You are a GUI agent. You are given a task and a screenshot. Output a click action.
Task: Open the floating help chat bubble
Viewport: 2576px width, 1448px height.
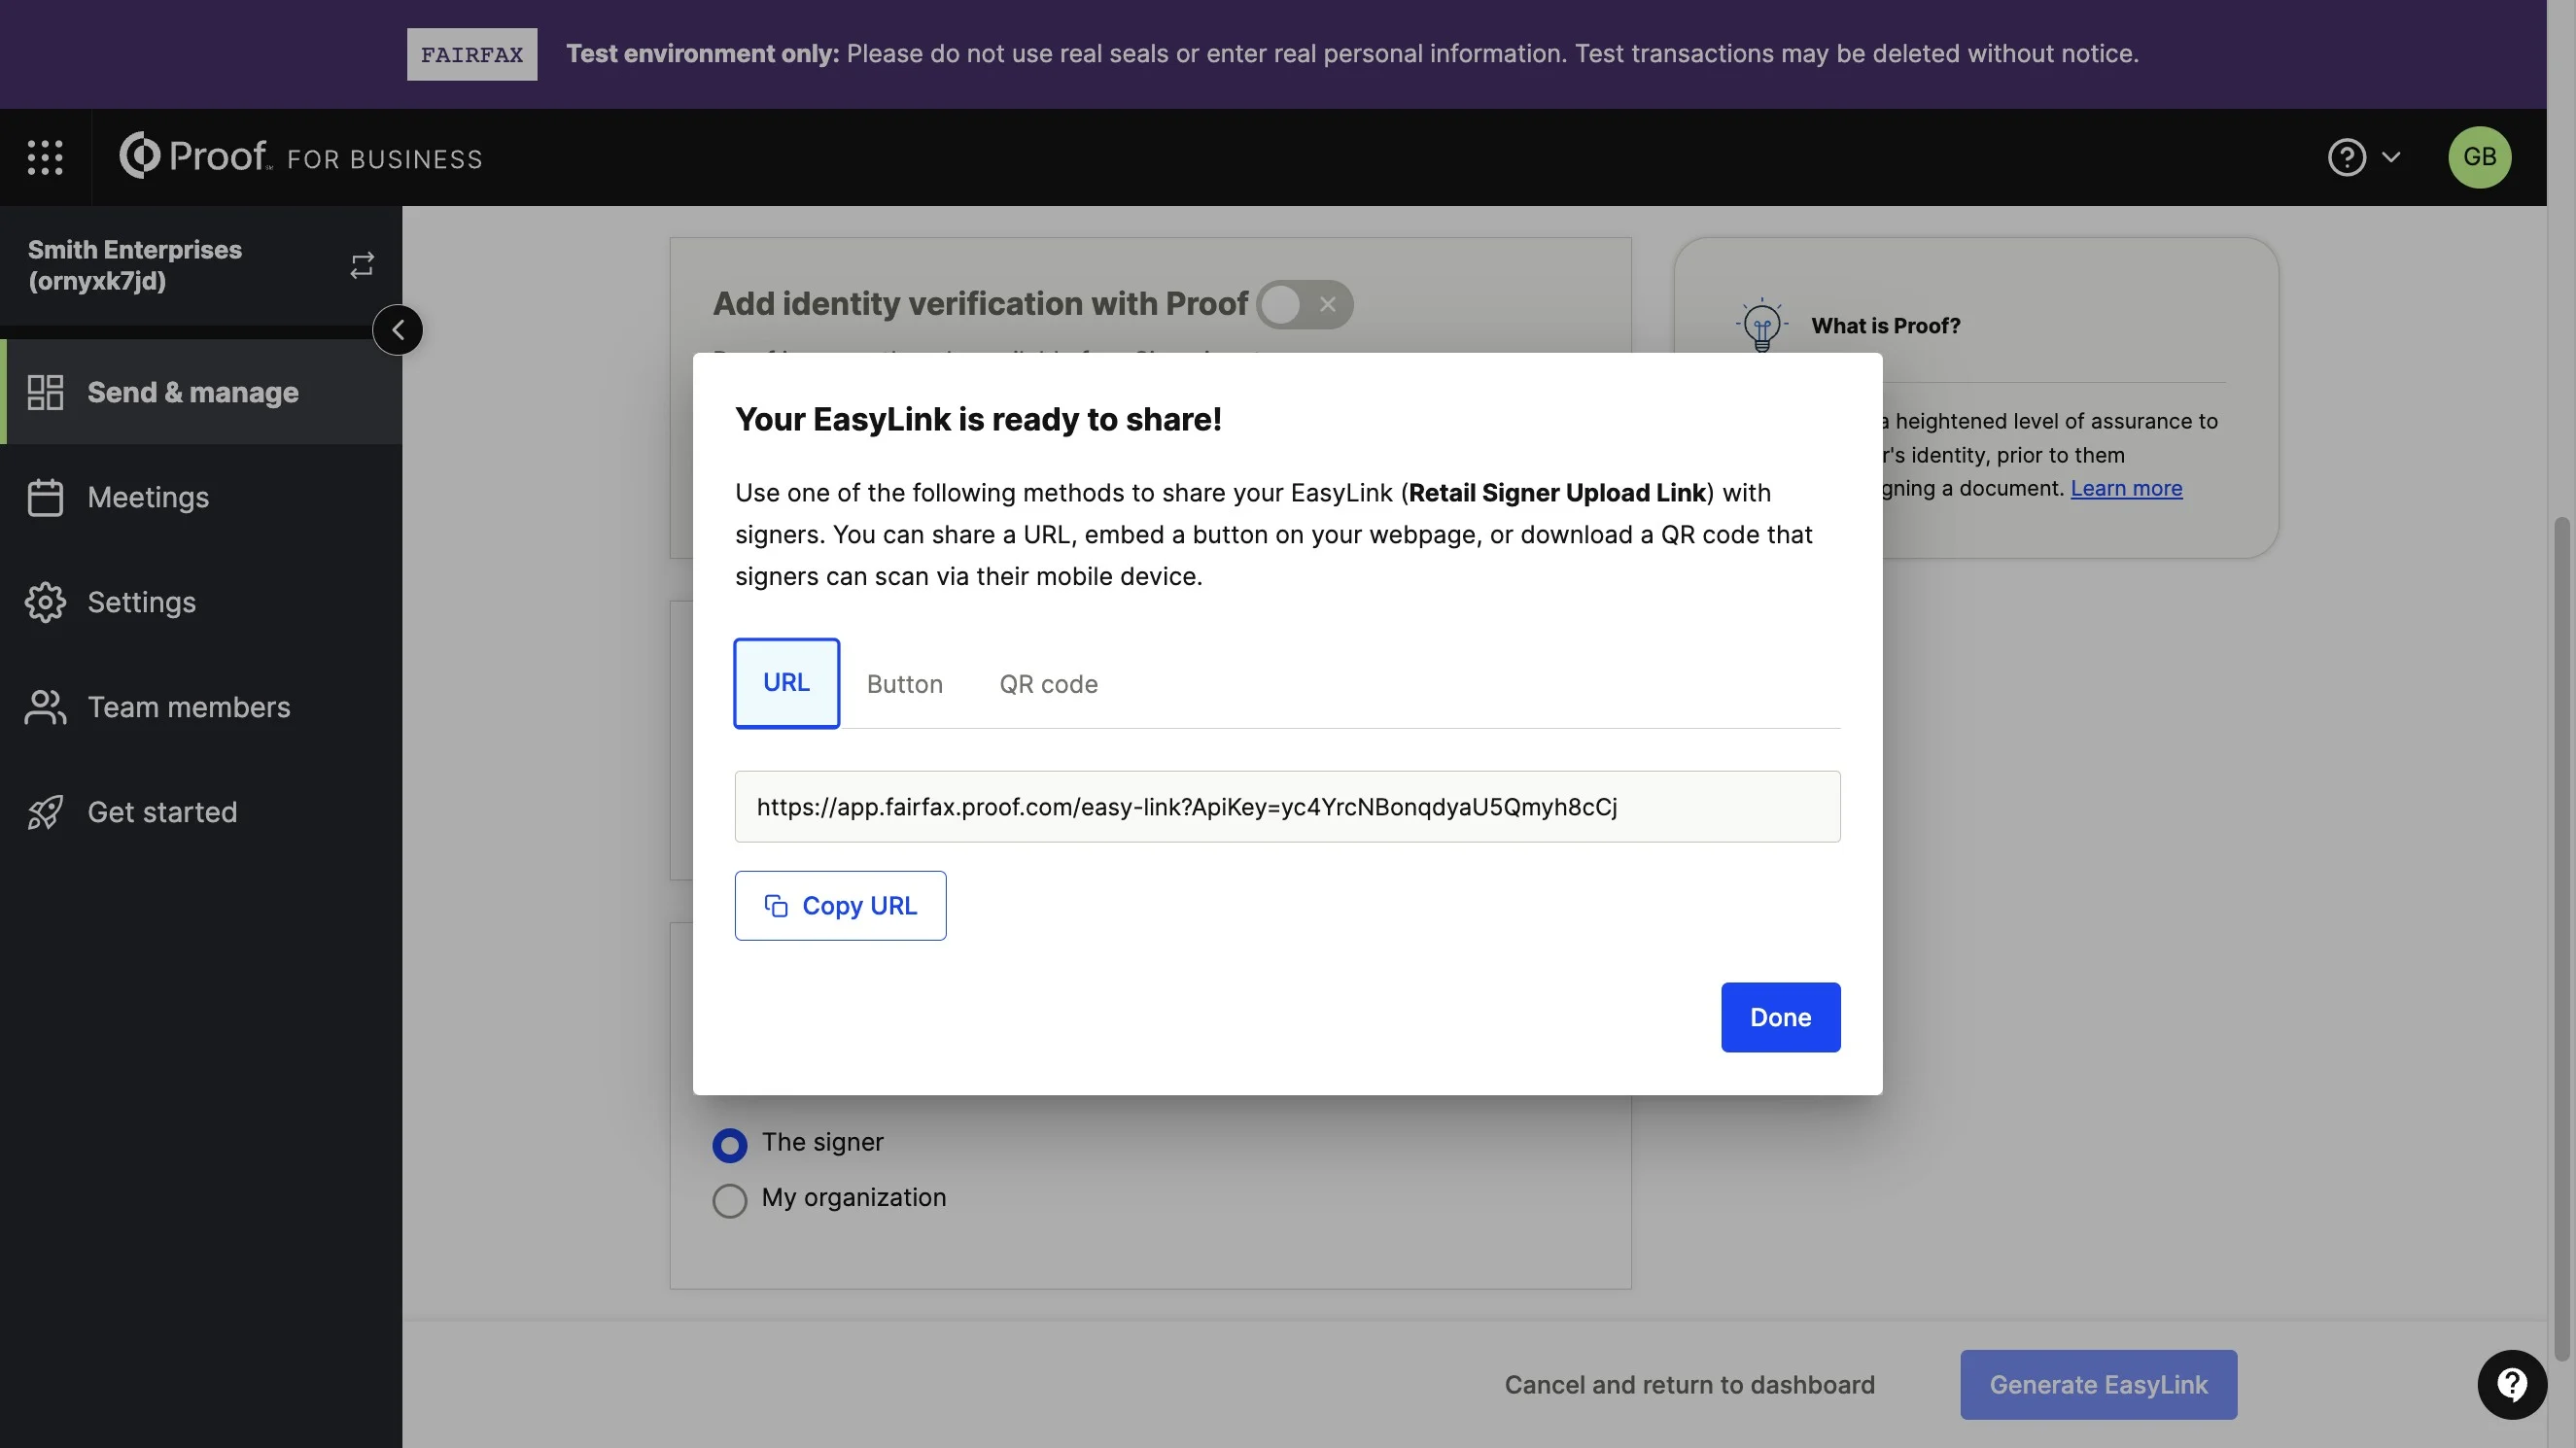[x=2511, y=1385]
